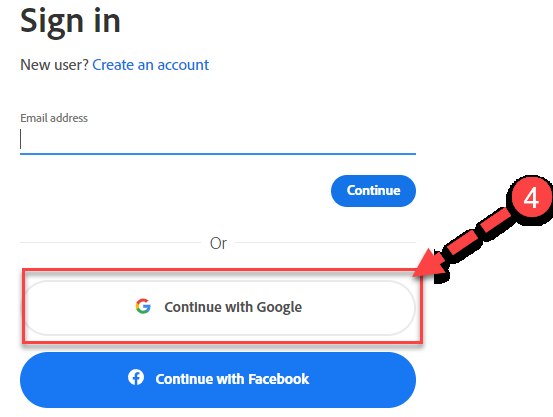This screenshot has height=417, width=553.
Task: Click the divider line right of Or
Action: [326, 242]
